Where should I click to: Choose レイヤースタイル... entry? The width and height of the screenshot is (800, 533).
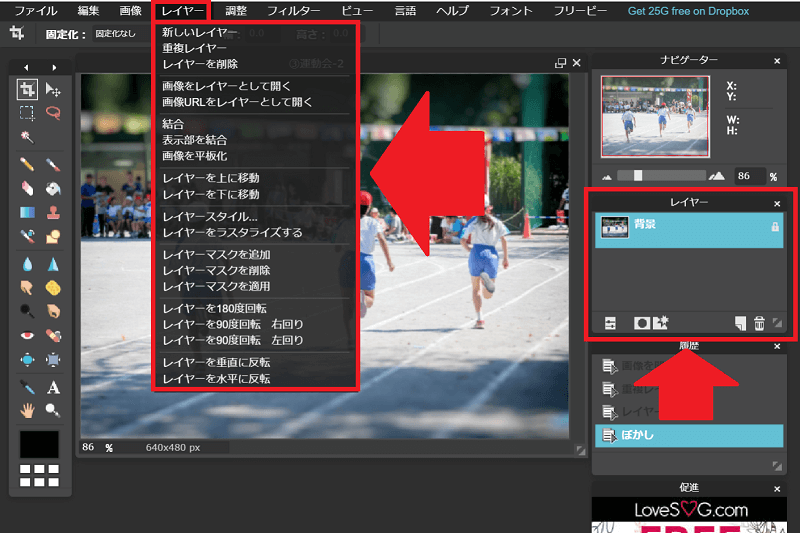(210, 217)
